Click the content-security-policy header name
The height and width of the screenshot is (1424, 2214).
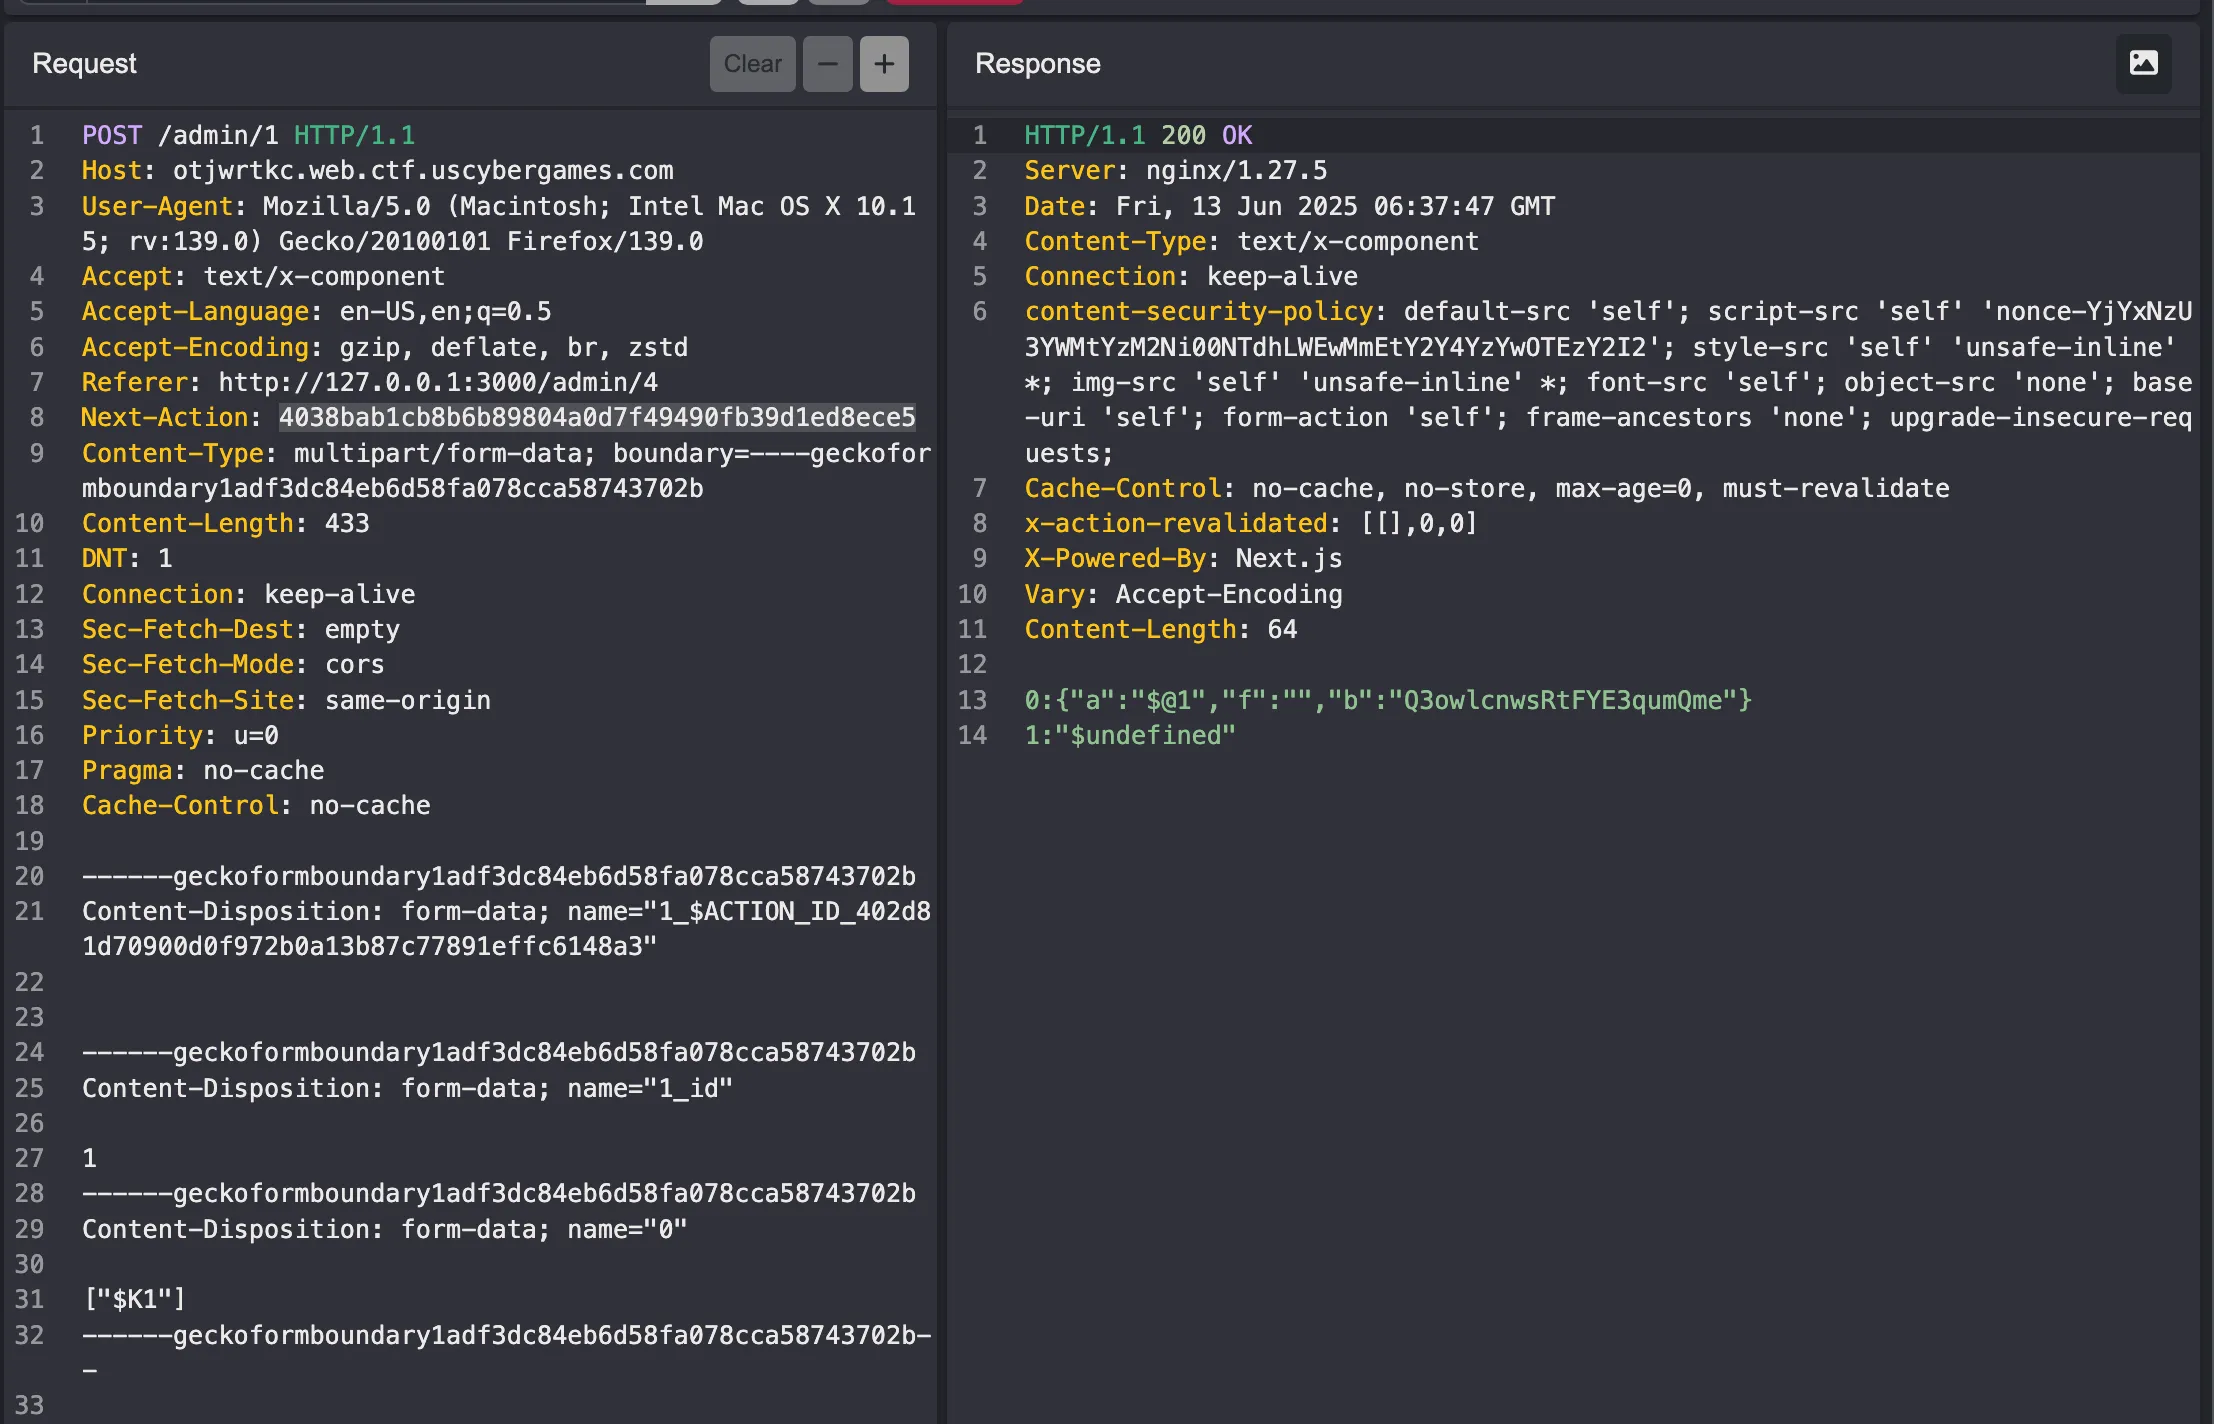point(1198,311)
